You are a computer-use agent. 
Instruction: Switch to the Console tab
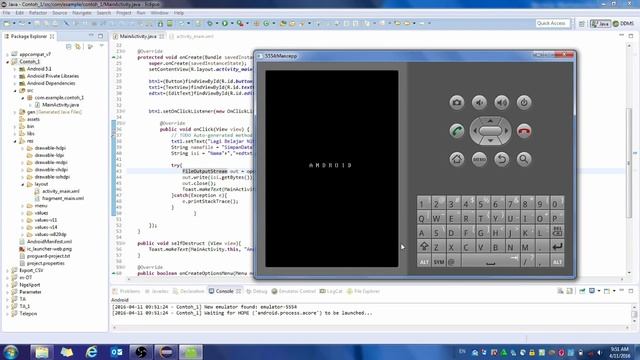(224, 291)
